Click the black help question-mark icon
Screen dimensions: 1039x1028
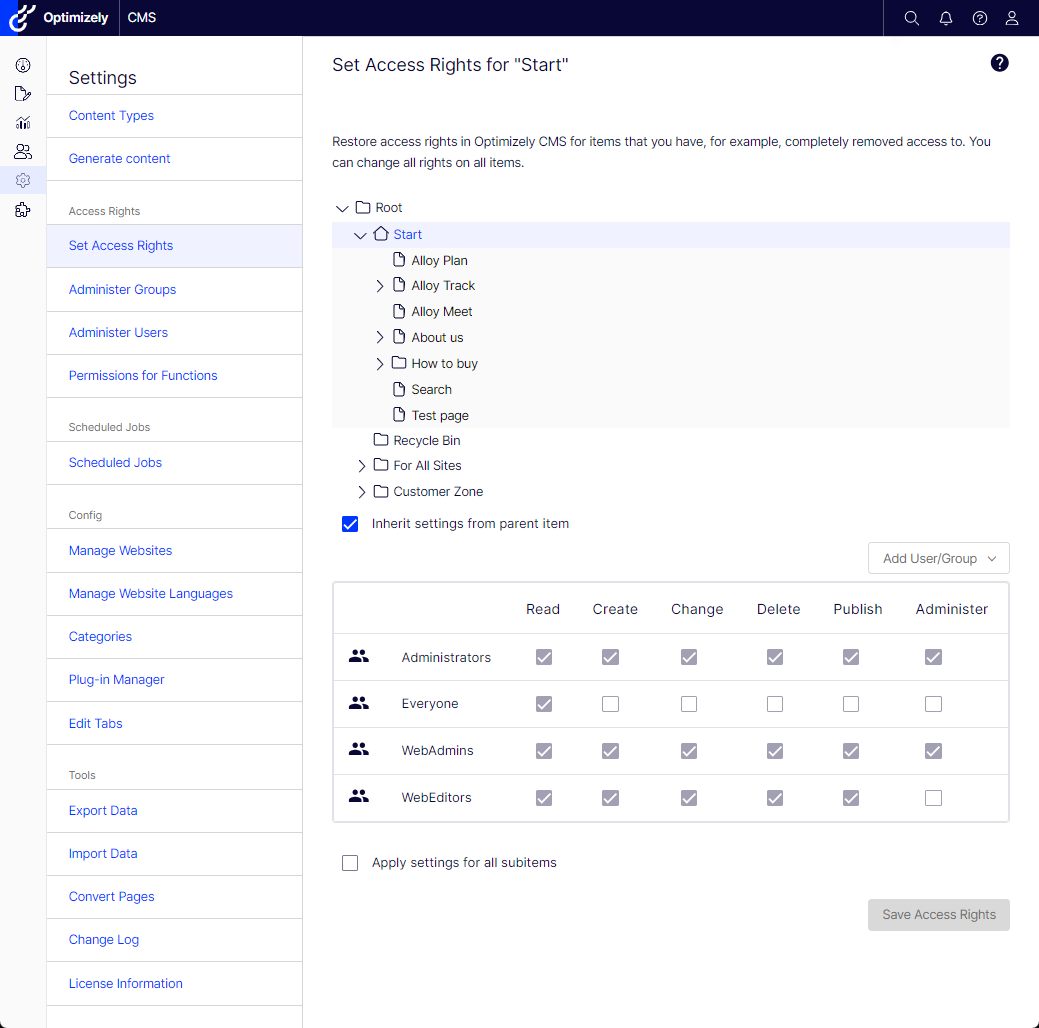(x=999, y=63)
